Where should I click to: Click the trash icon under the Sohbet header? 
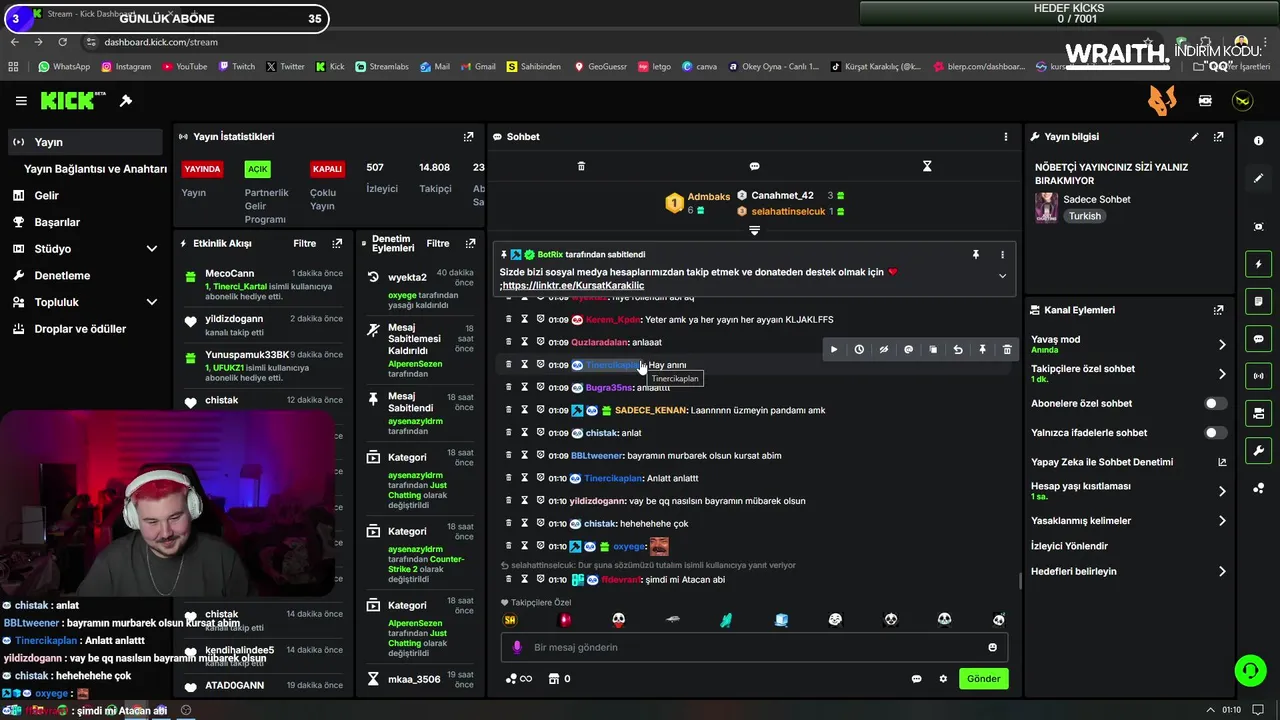click(581, 166)
